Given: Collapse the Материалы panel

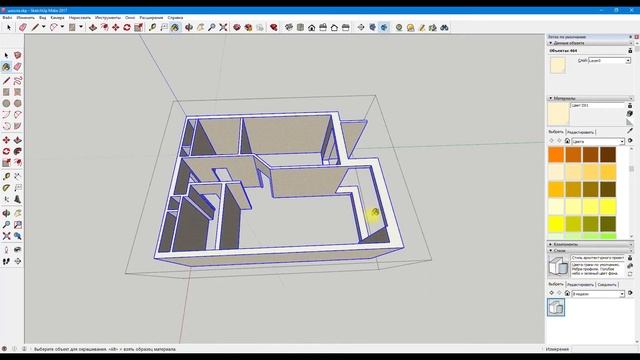Looking at the screenshot, I should (551, 98).
